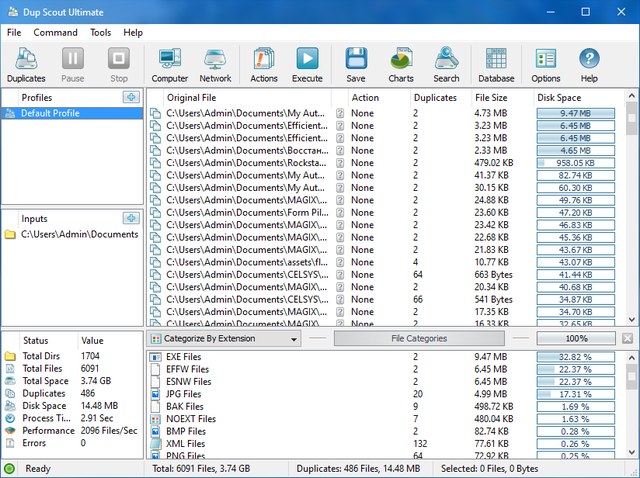This screenshot has width=640, height=478.
Task: Open the Categorize By Extension dropdown
Action: (x=224, y=339)
